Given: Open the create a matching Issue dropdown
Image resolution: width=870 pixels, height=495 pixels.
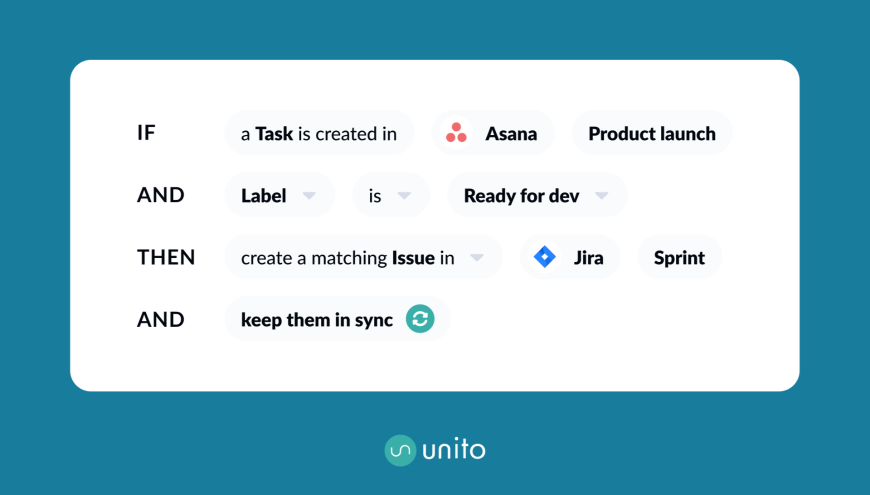Looking at the screenshot, I should coord(477,257).
